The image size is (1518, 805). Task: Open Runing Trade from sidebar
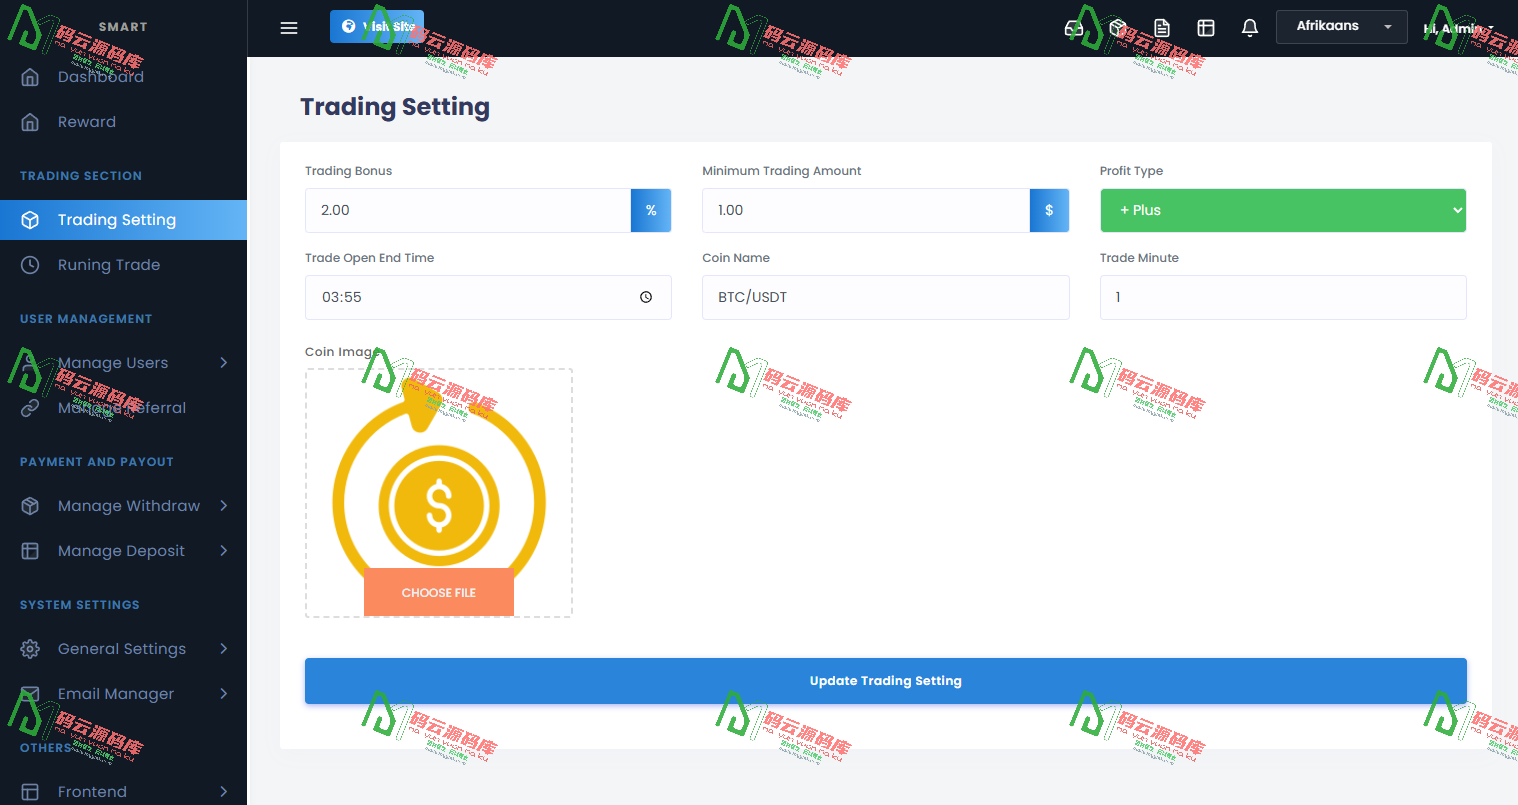(109, 265)
